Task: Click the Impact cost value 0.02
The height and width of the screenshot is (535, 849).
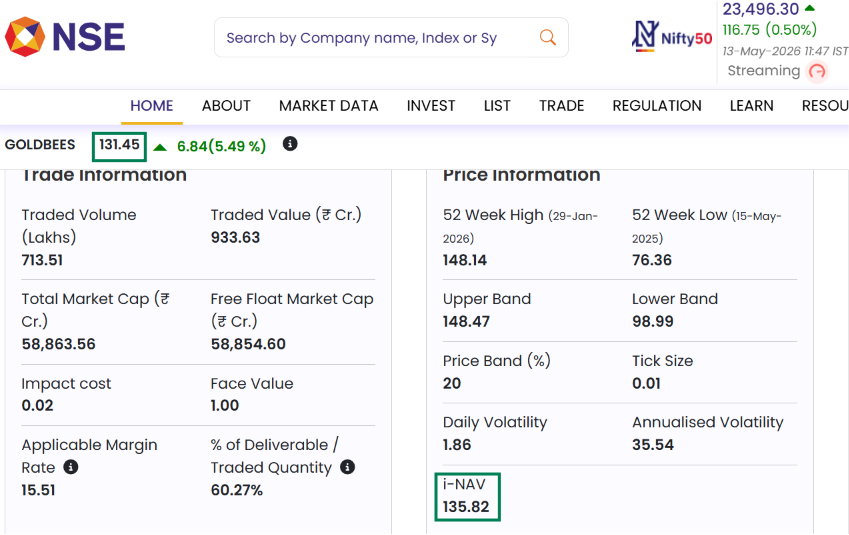Action: (x=37, y=406)
